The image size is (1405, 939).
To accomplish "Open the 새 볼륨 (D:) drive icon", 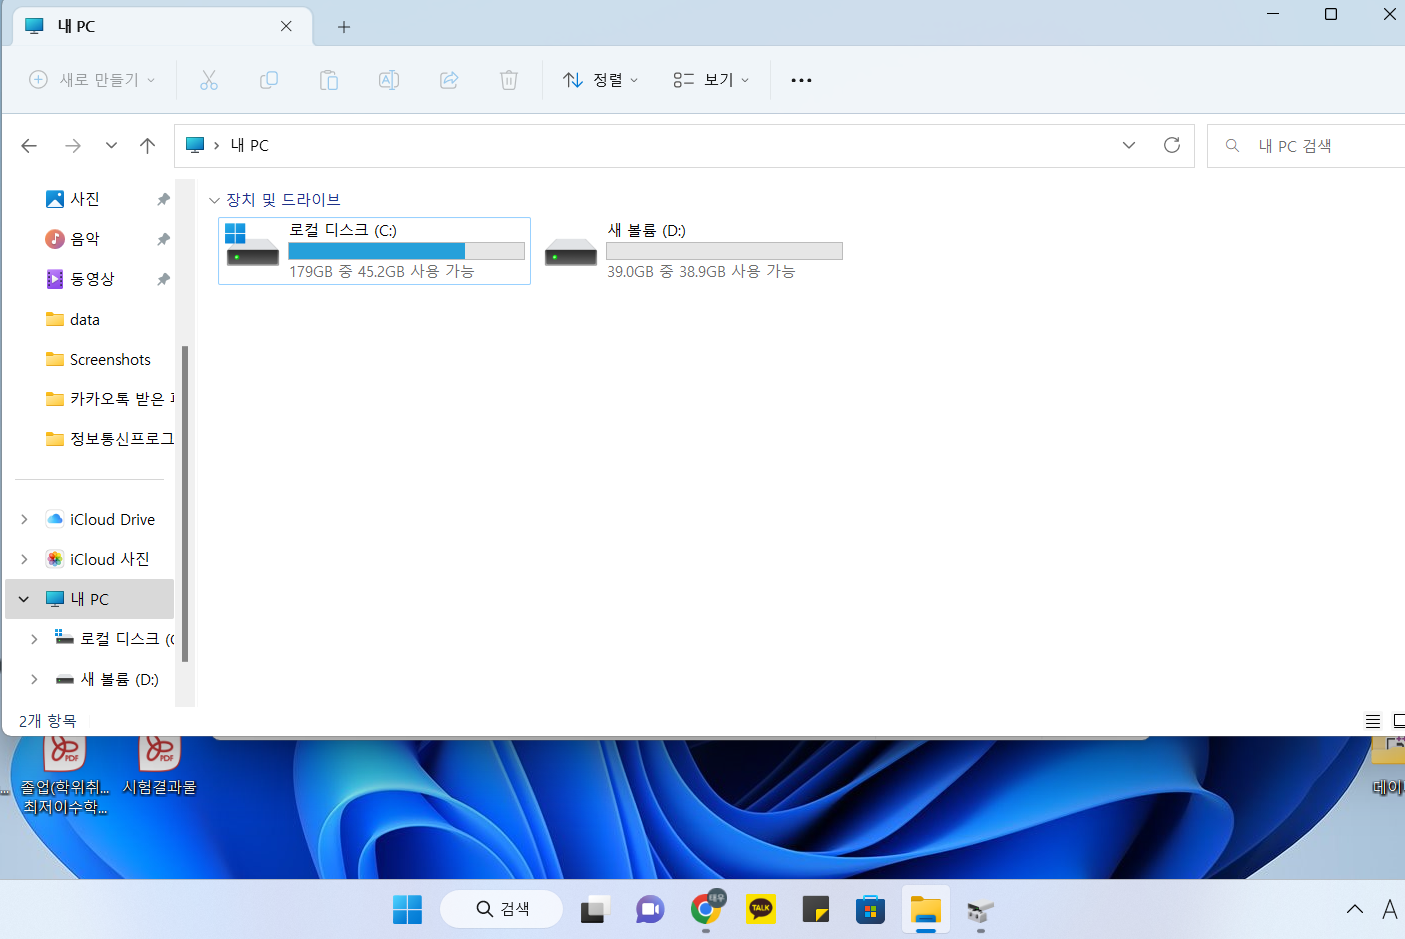I will [x=570, y=252].
